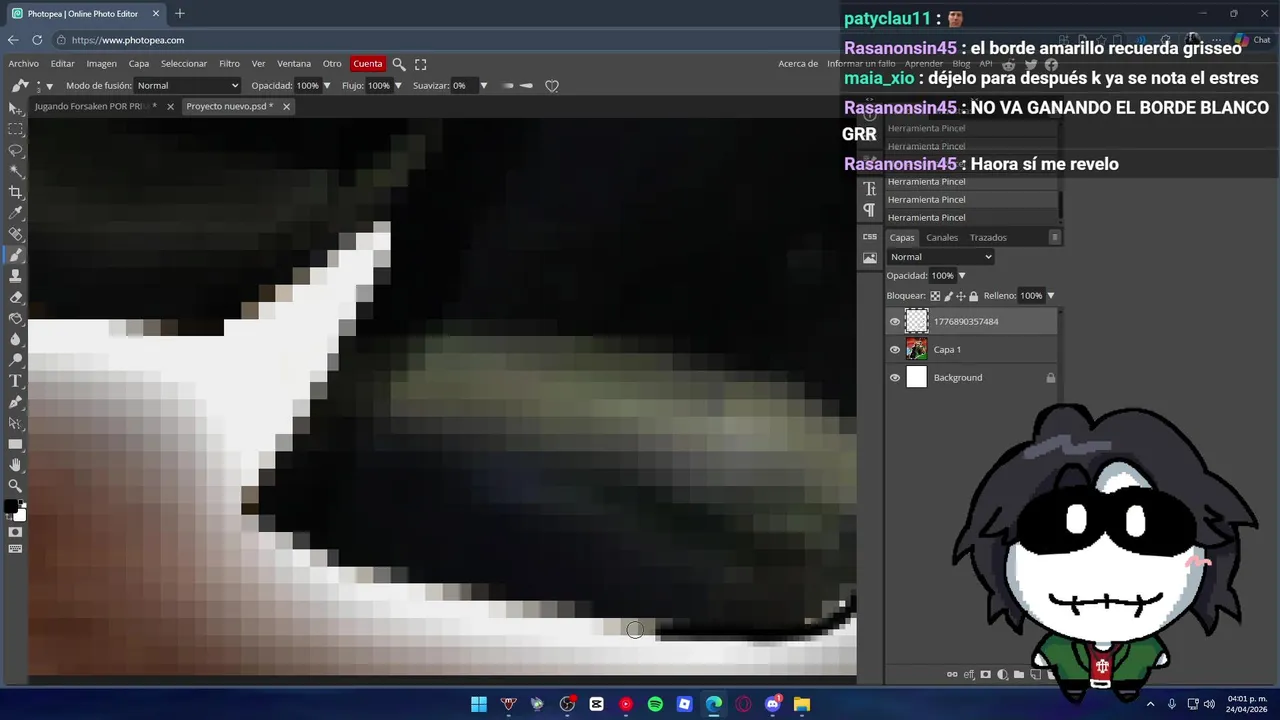Open the Seleccionar menu
Screen dimensions: 1280x720
(184, 64)
